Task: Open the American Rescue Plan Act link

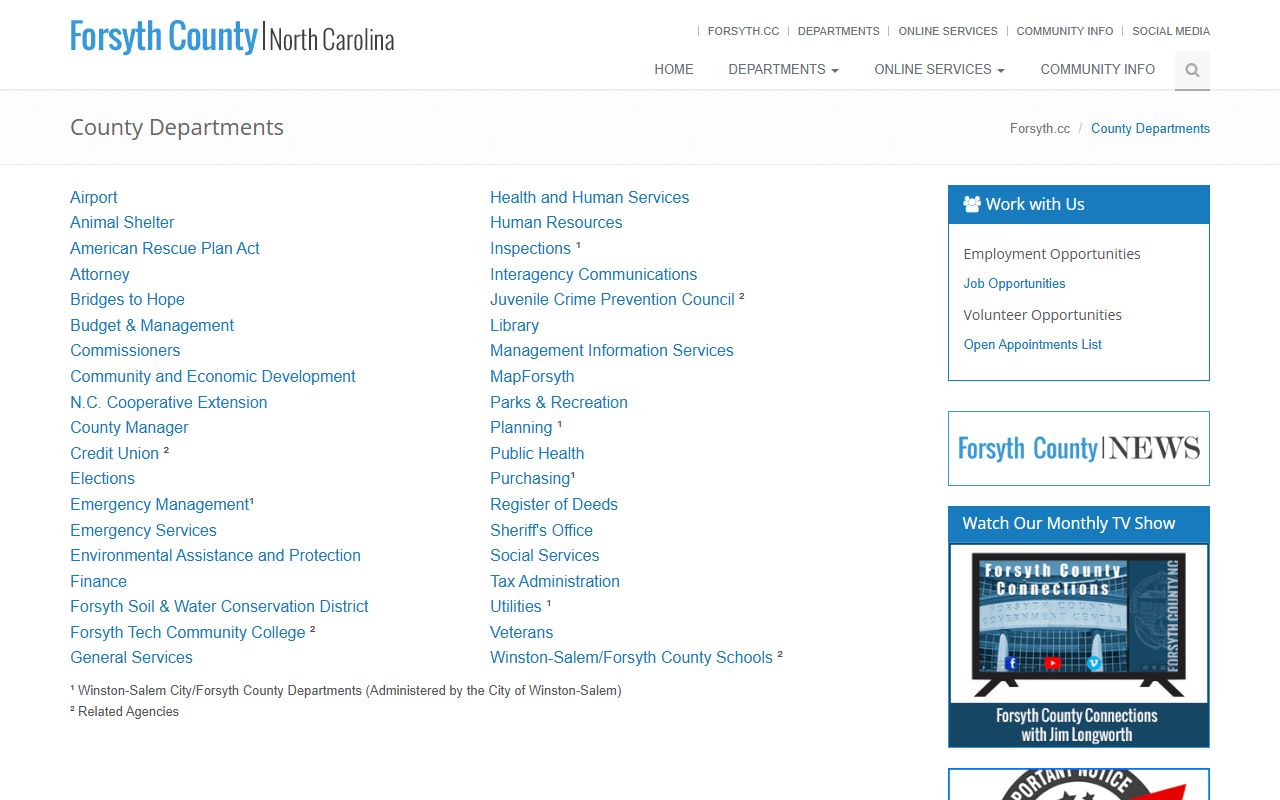Action: coord(165,248)
